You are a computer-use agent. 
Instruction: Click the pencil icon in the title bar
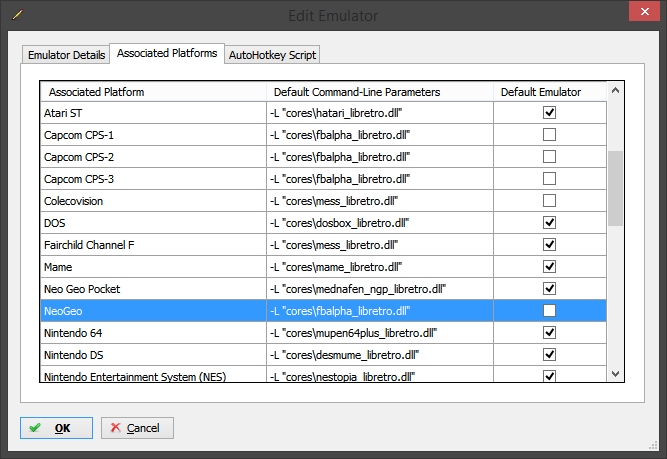pos(17,15)
